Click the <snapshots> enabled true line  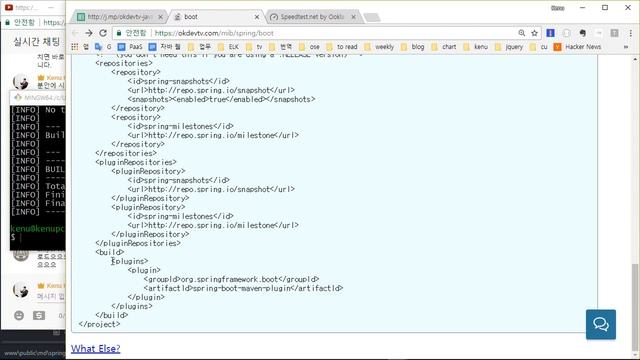pyautogui.click(x=221, y=99)
